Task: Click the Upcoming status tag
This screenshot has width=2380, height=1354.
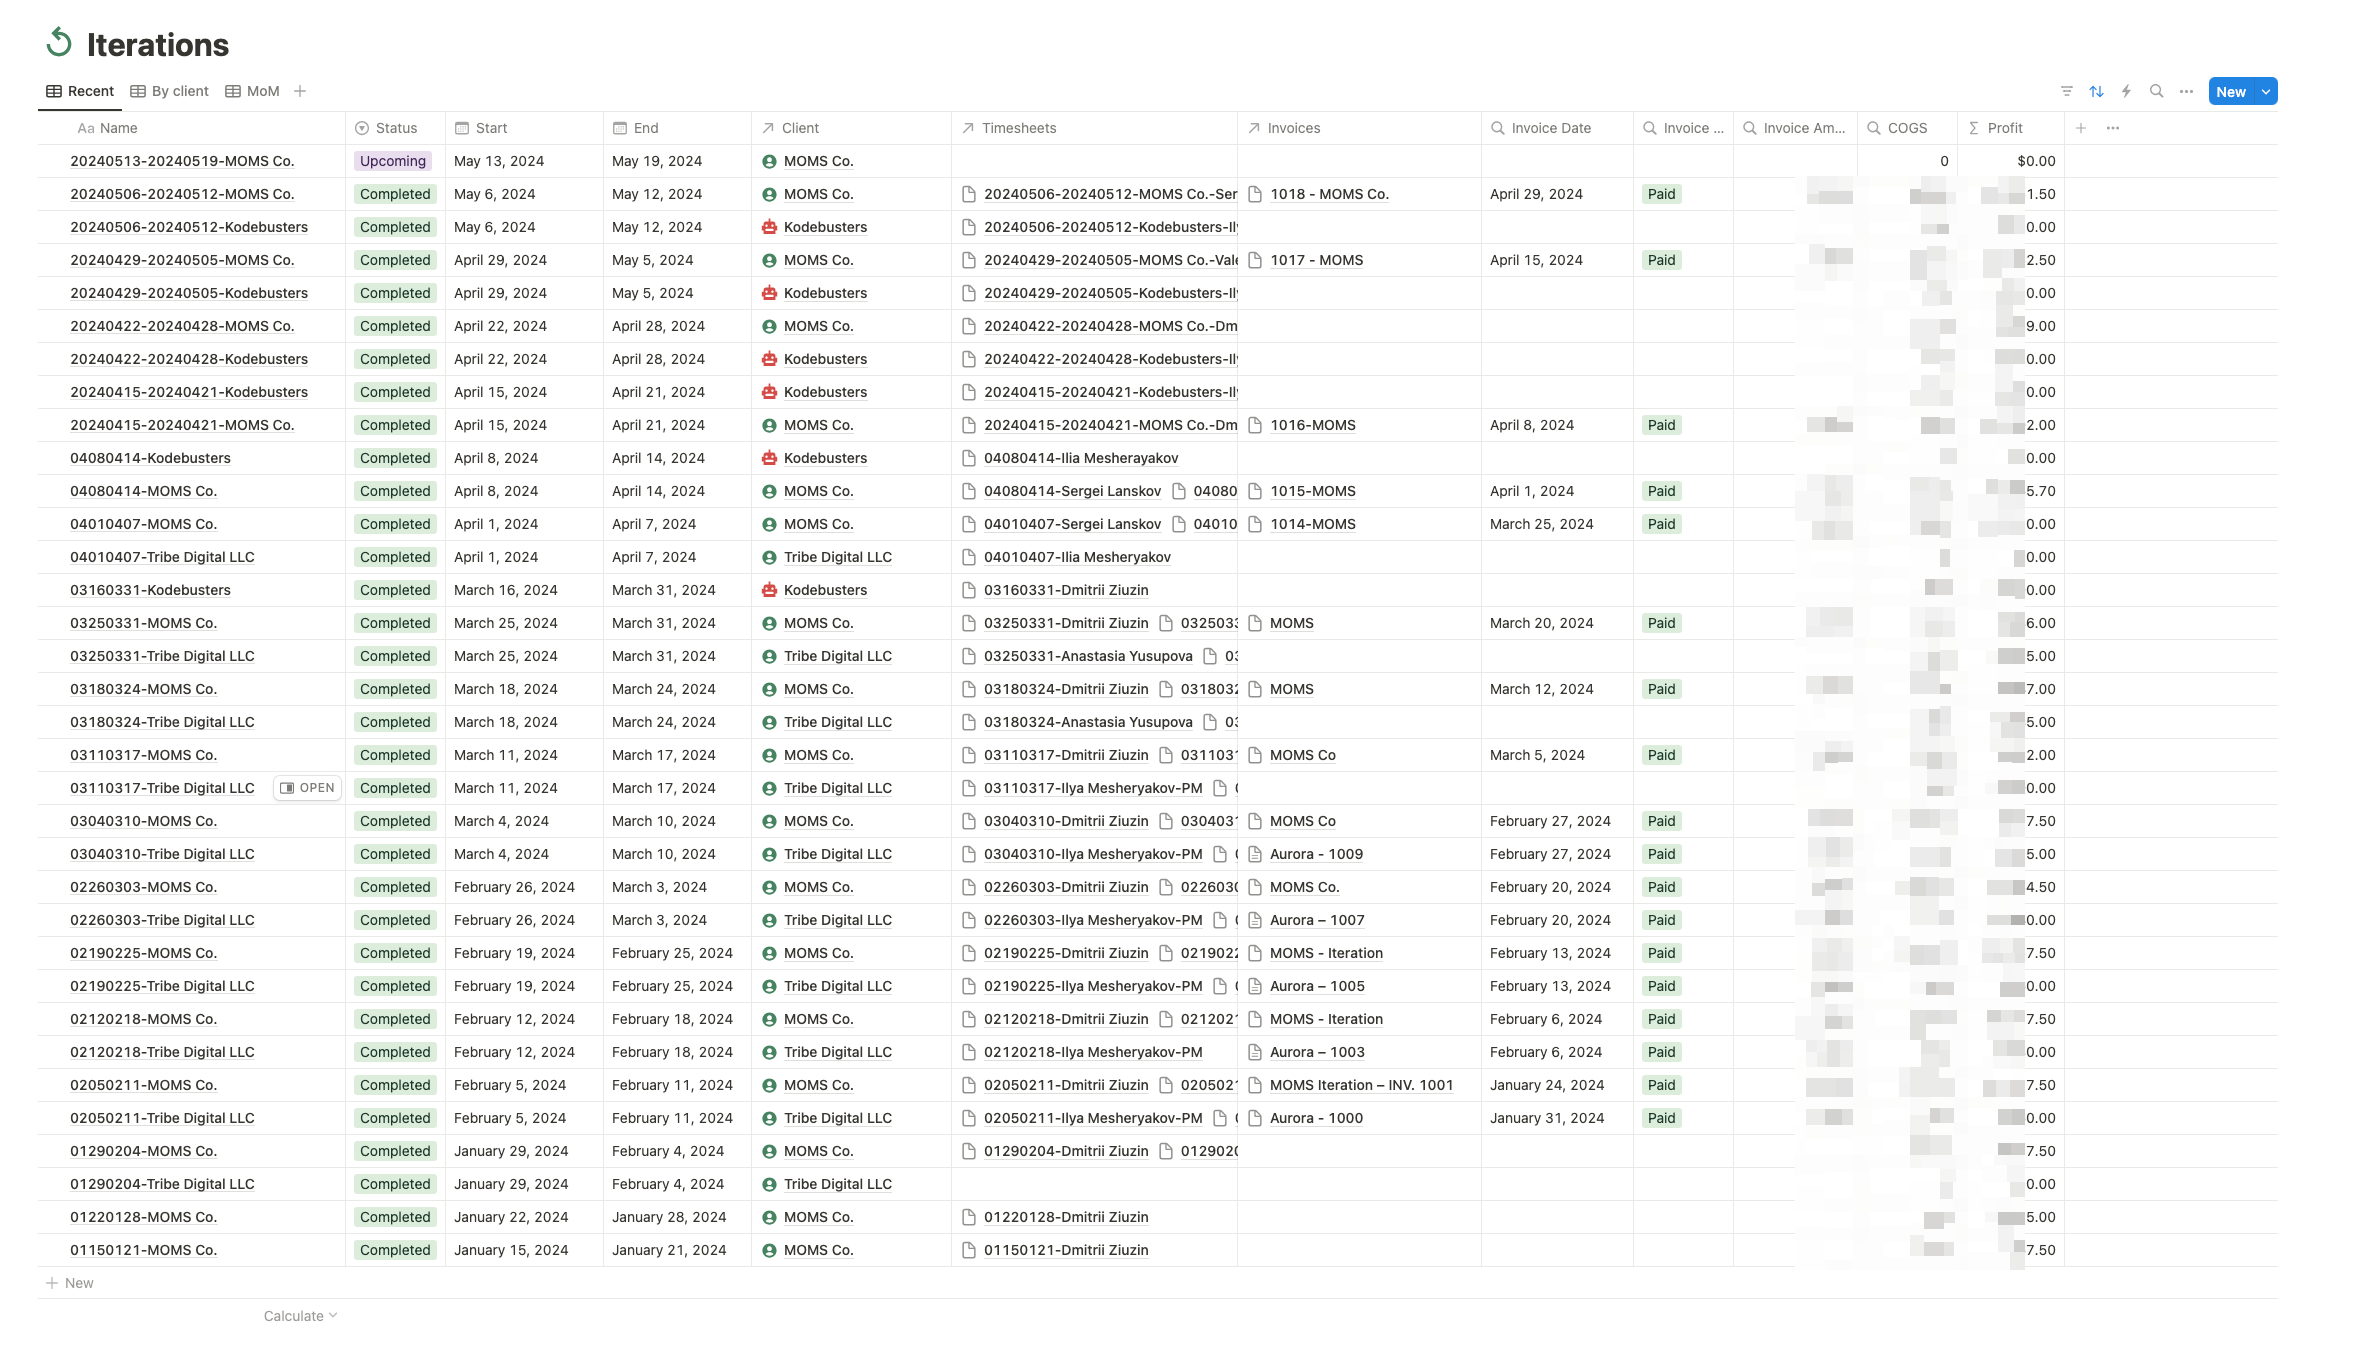Action: (x=393, y=161)
